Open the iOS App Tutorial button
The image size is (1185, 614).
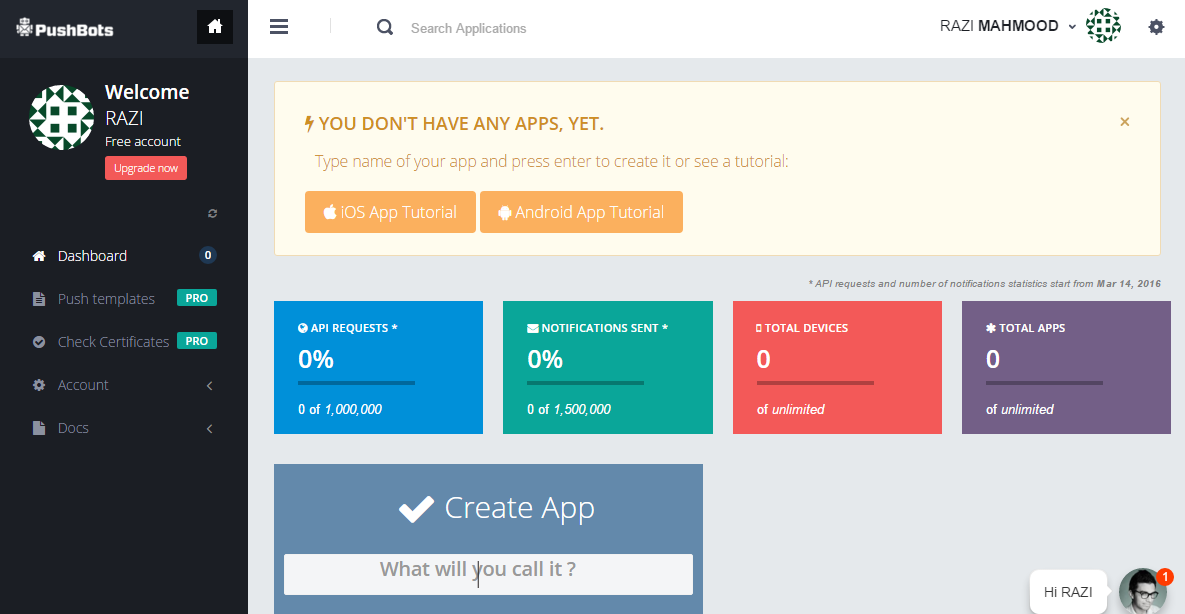pos(390,212)
